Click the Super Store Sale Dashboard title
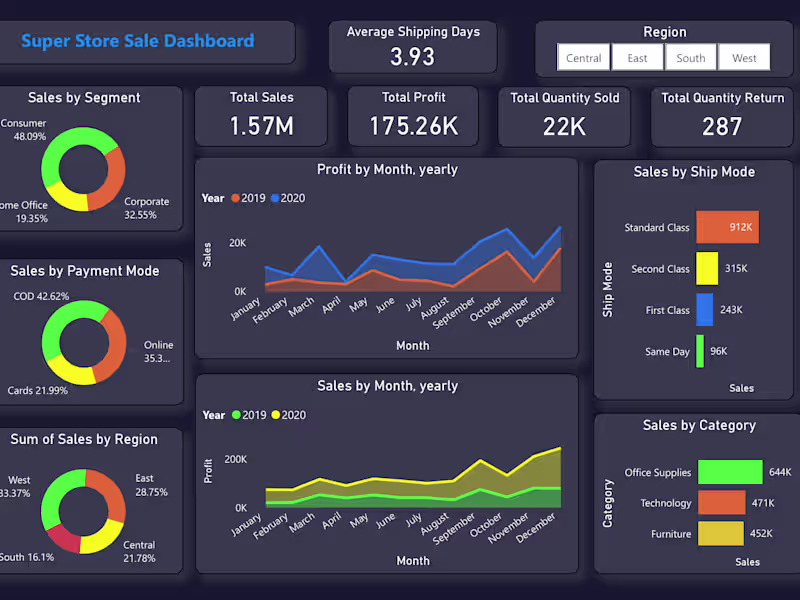800x600 pixels. click(138, 41)
